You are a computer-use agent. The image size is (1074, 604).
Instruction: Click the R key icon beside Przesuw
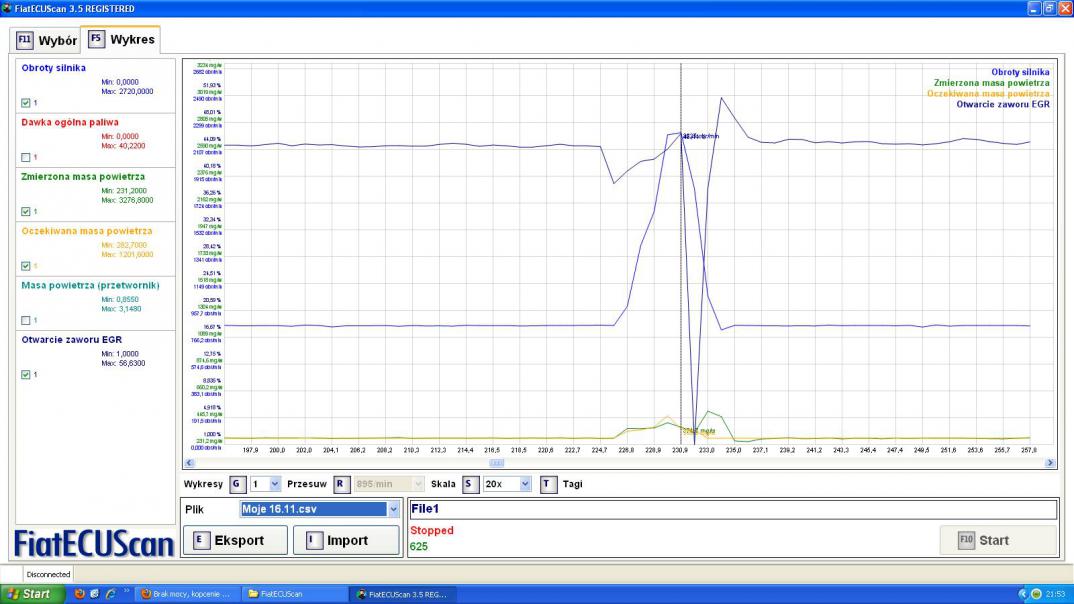pos(341,484)
